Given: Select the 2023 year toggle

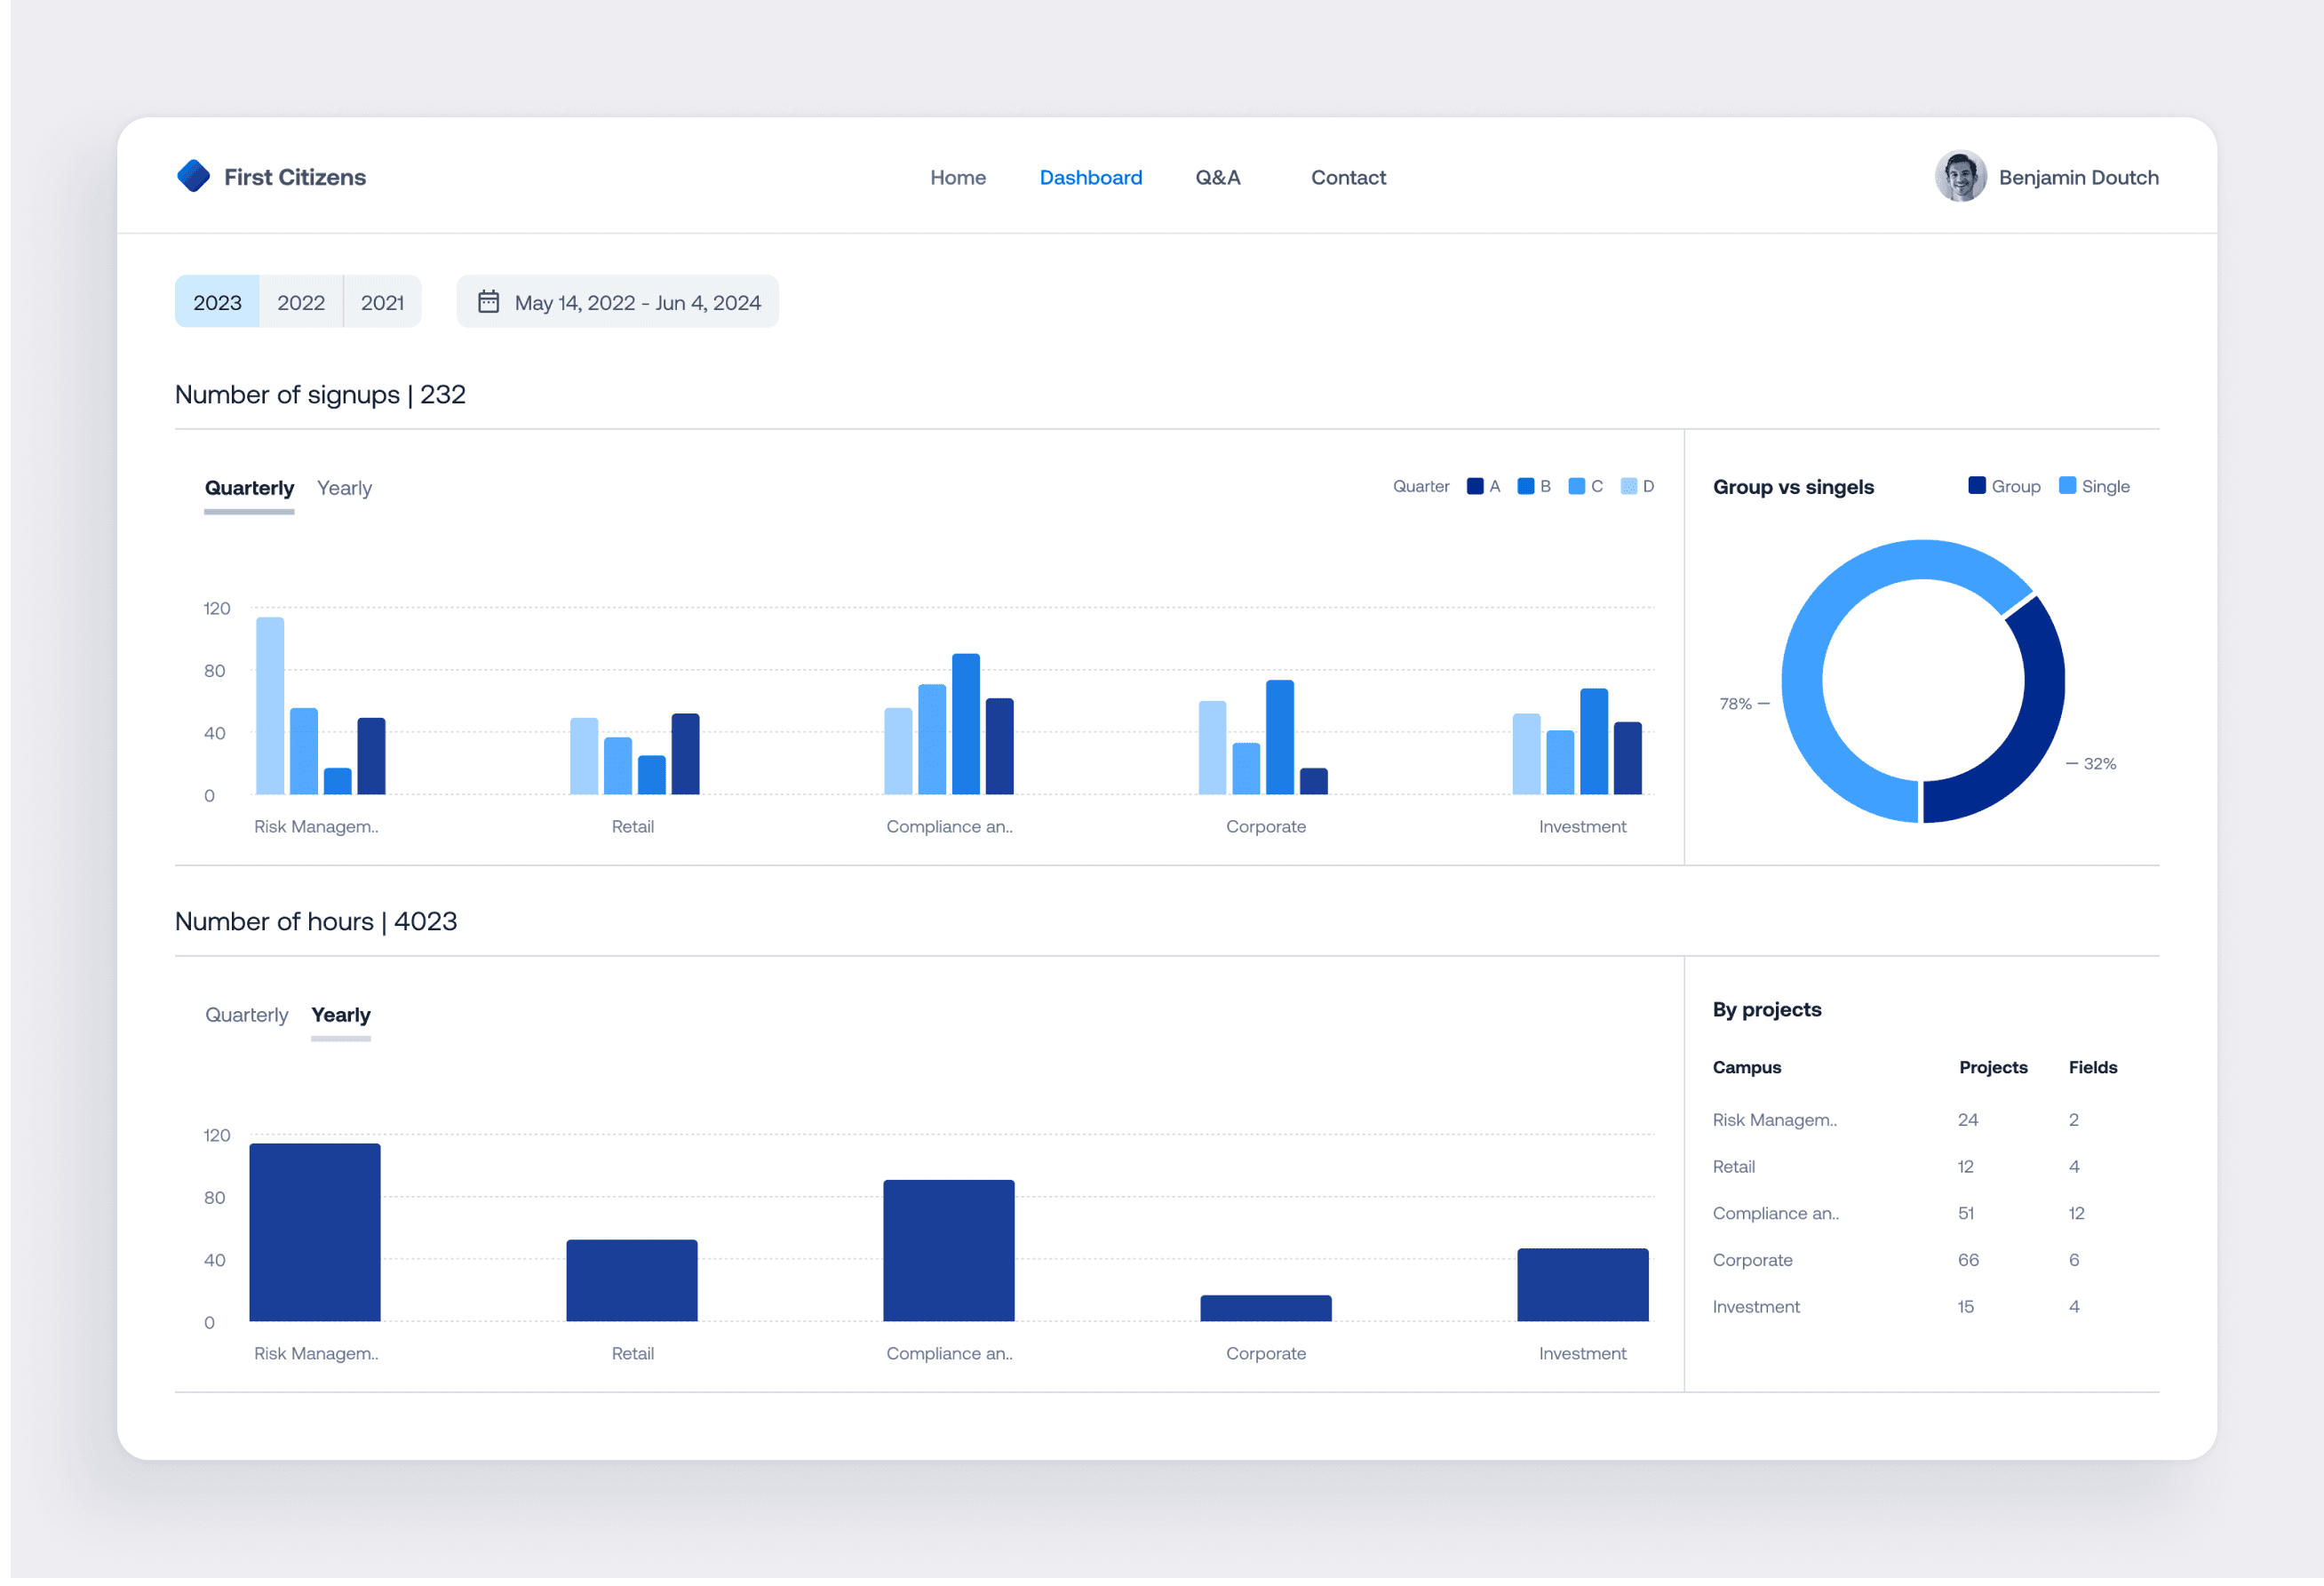Looking at the screenshot, I should (217, 302).
